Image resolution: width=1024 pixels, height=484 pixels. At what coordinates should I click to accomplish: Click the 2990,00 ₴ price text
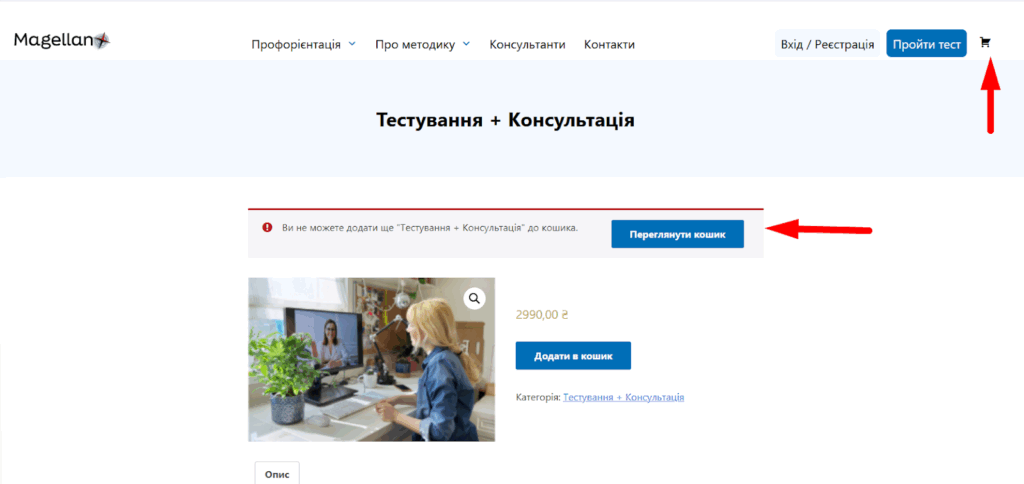542,314
